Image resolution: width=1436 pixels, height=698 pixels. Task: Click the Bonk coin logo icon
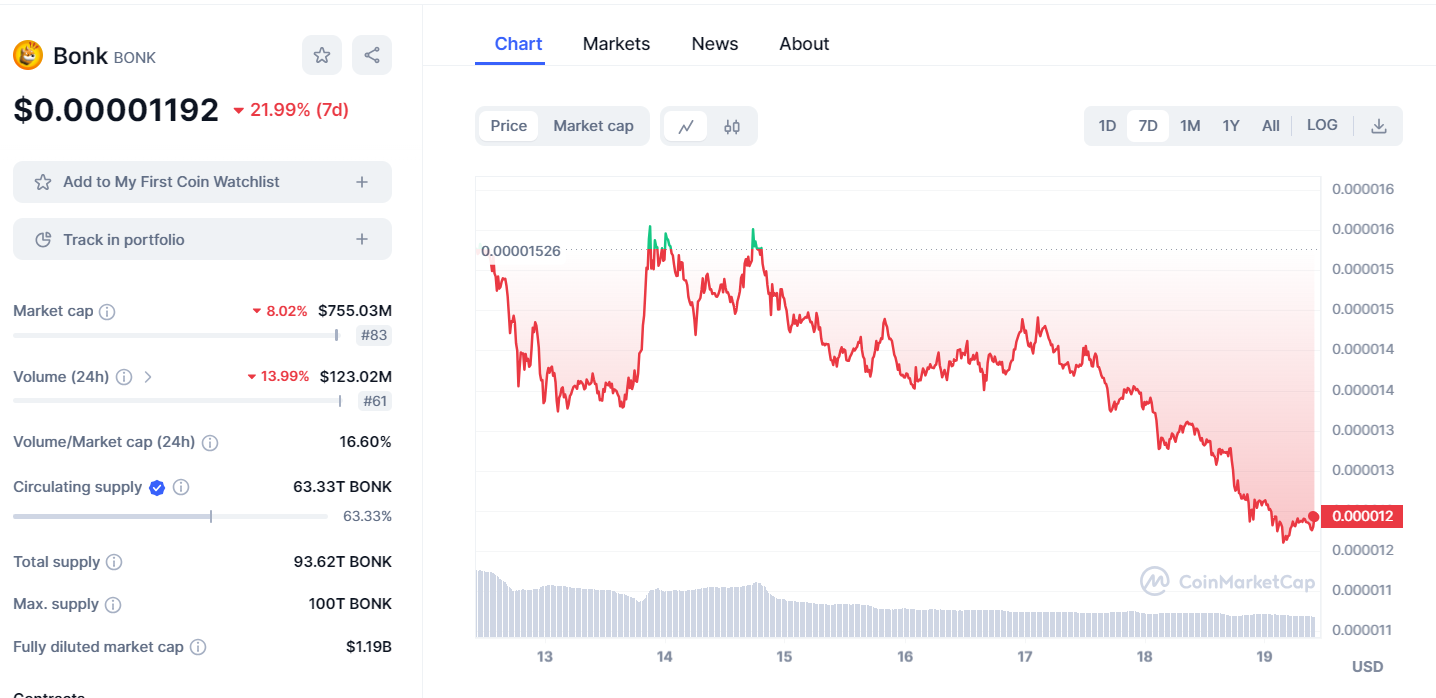pos(28,55)
